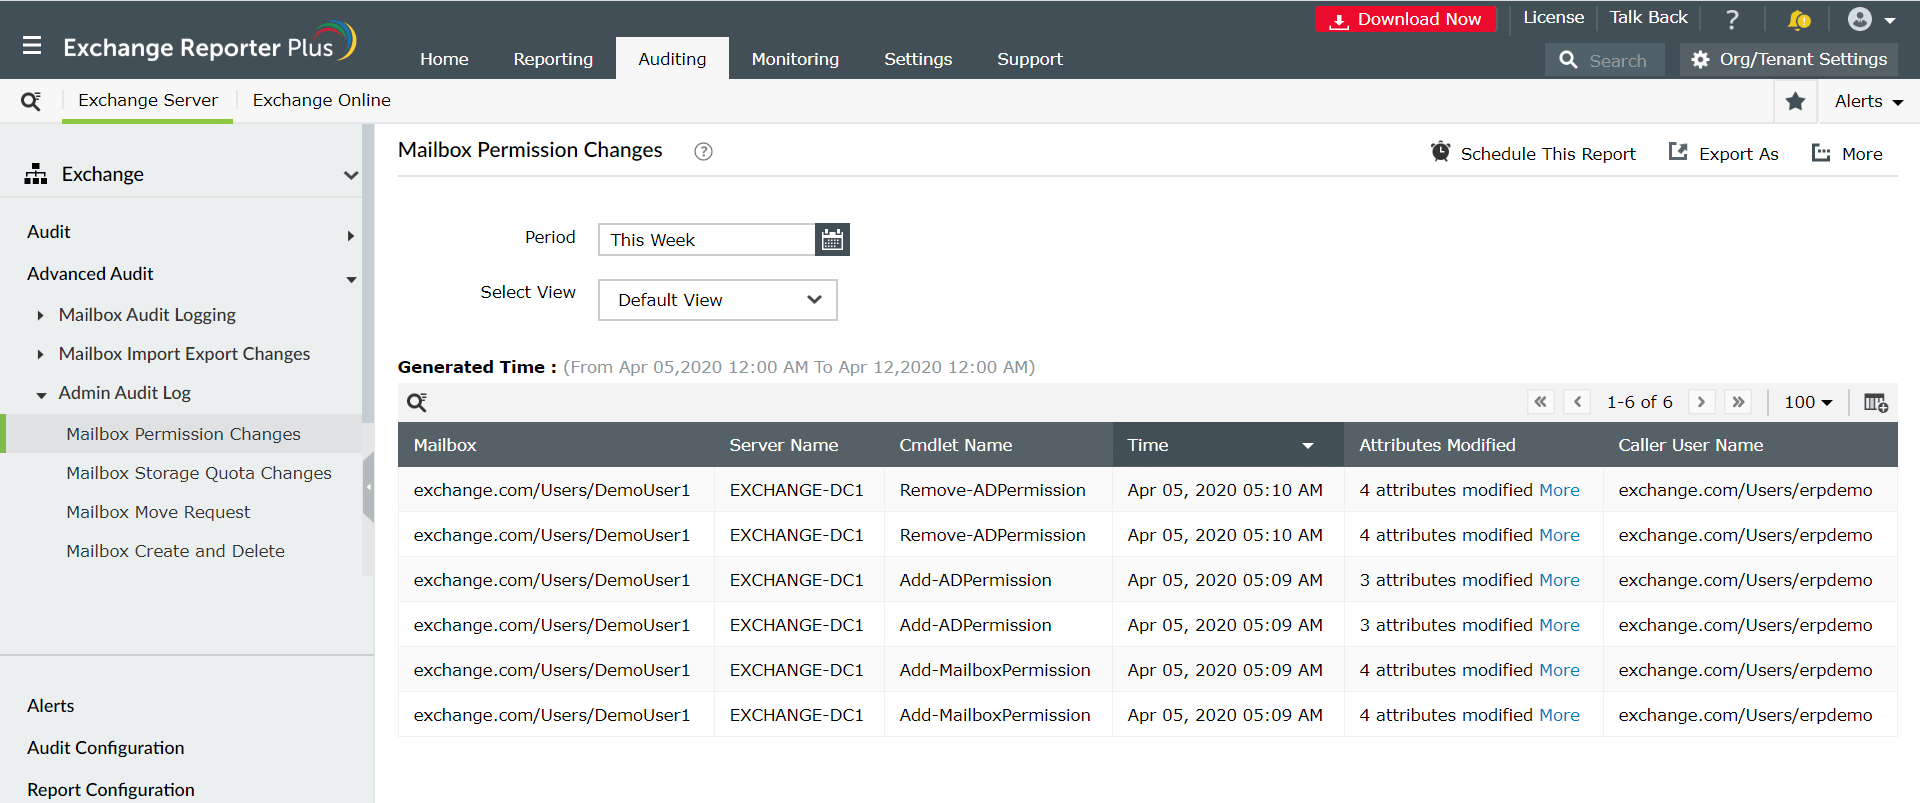Image resolution: width=1920 pixels, height=803 pixels.
Task: Open the rows-per-page 100 dropdown
Action: point(1808,402)
